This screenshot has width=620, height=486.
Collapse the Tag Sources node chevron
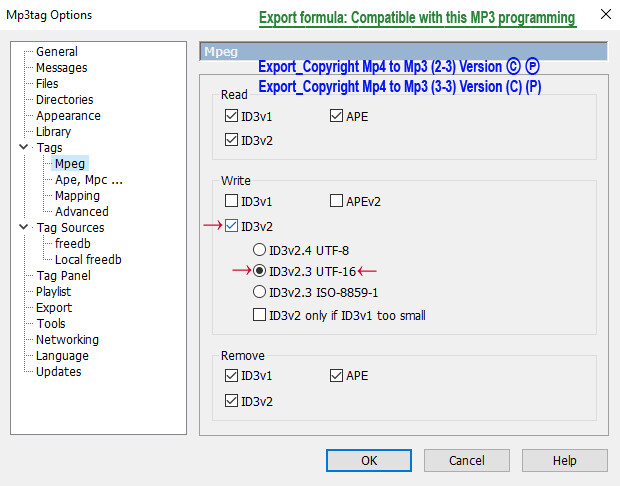click(x=23, y=227)
